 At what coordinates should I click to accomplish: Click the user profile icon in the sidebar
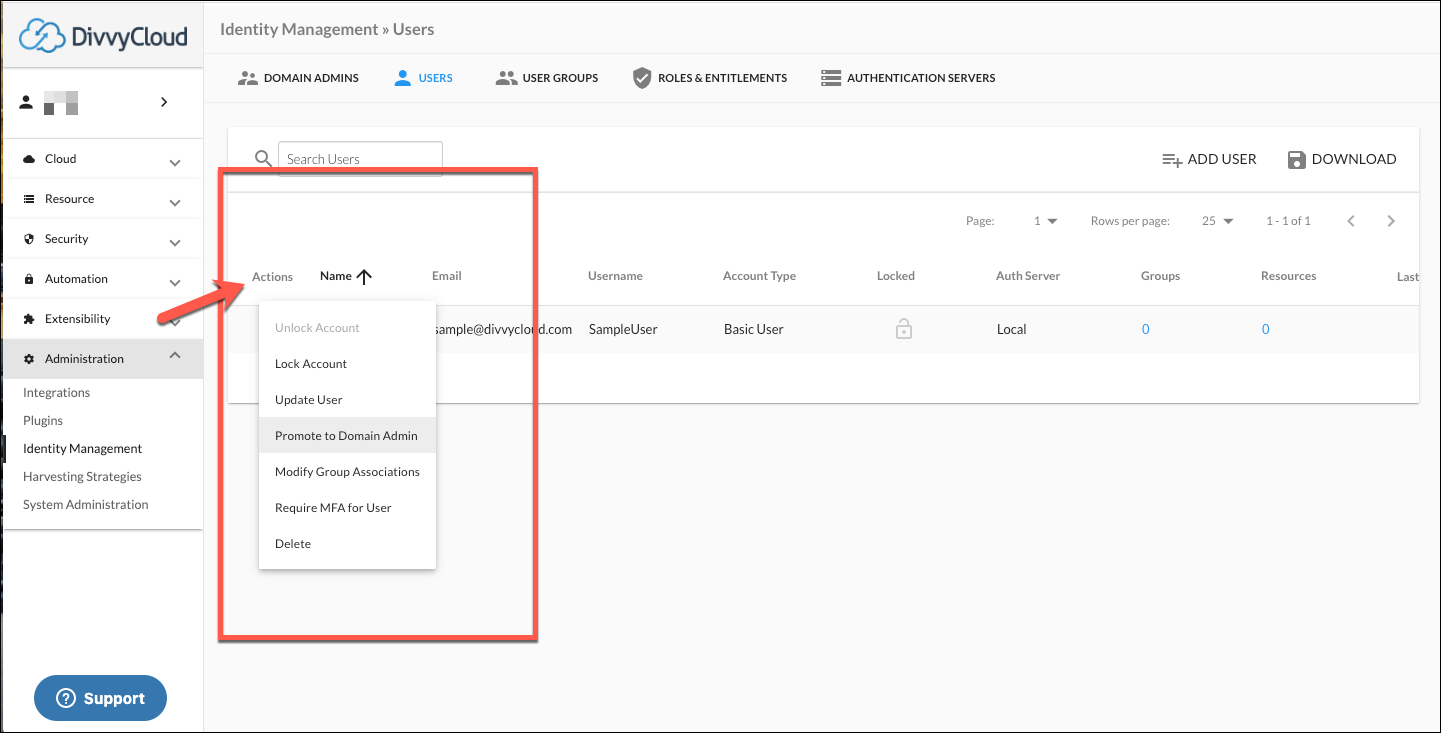click(x=27, y=102)
